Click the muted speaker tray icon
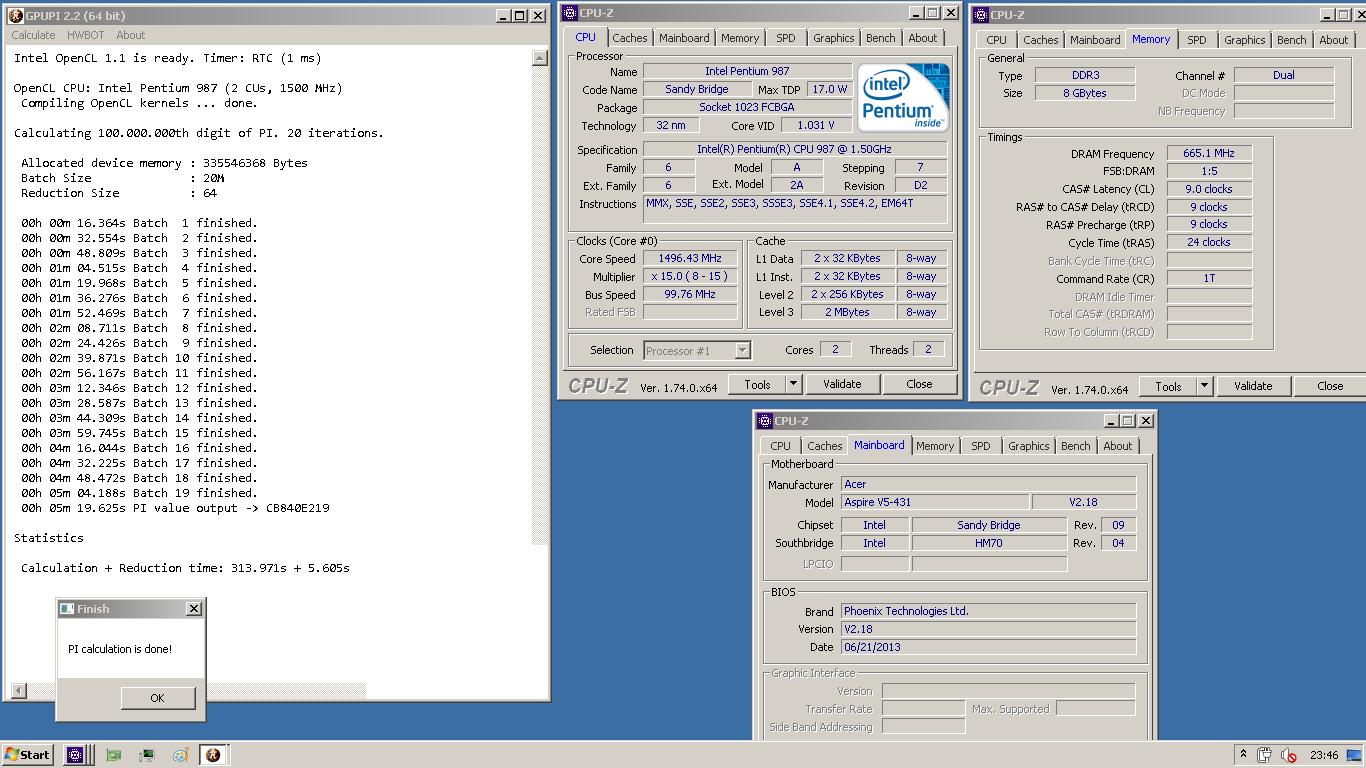The height and width of the screenshot is (768, 1366). [1288, 755]
